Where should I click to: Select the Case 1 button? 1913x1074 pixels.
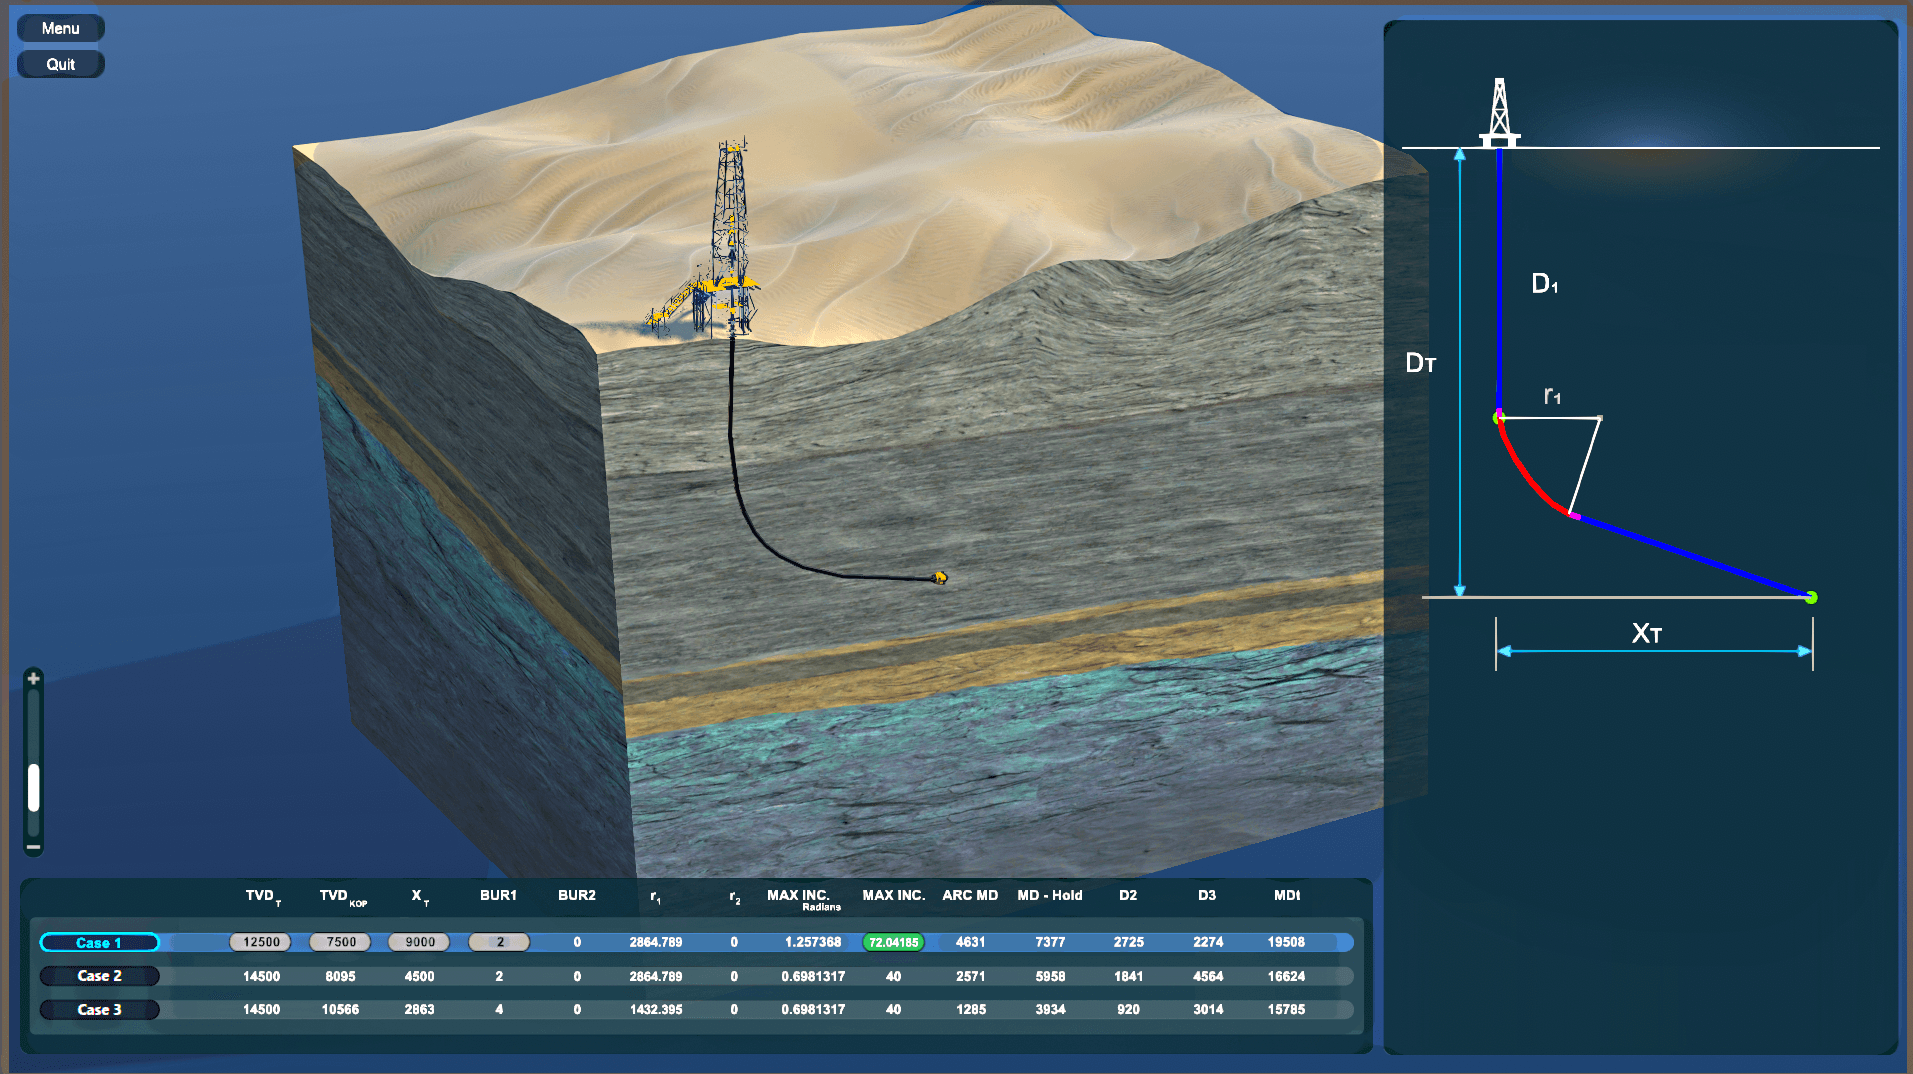pyautogui.click(x=99, y=942)
